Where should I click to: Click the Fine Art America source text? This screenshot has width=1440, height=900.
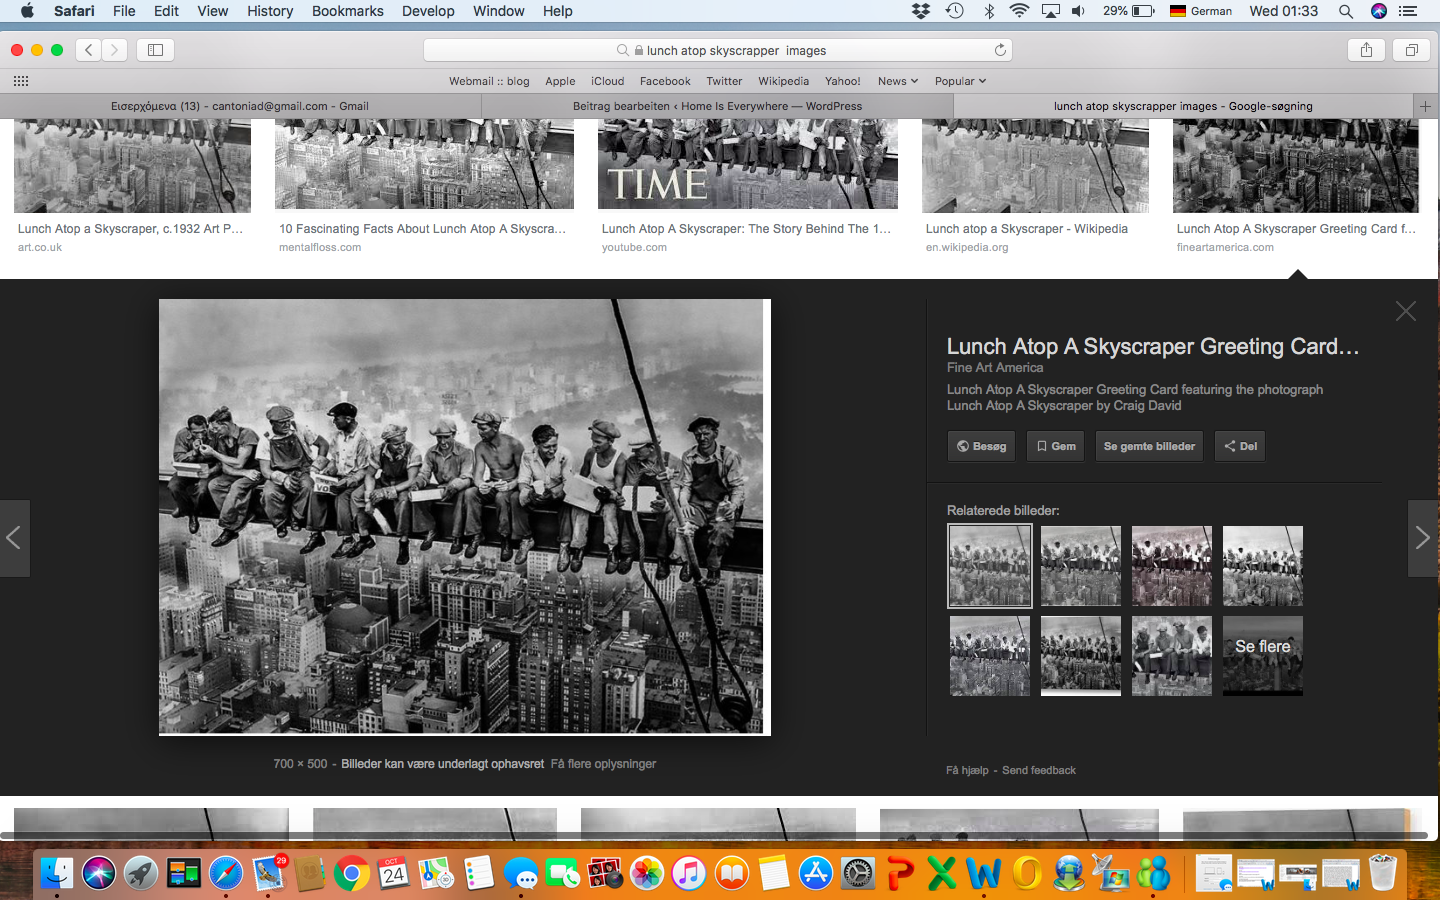click(995, 368)
